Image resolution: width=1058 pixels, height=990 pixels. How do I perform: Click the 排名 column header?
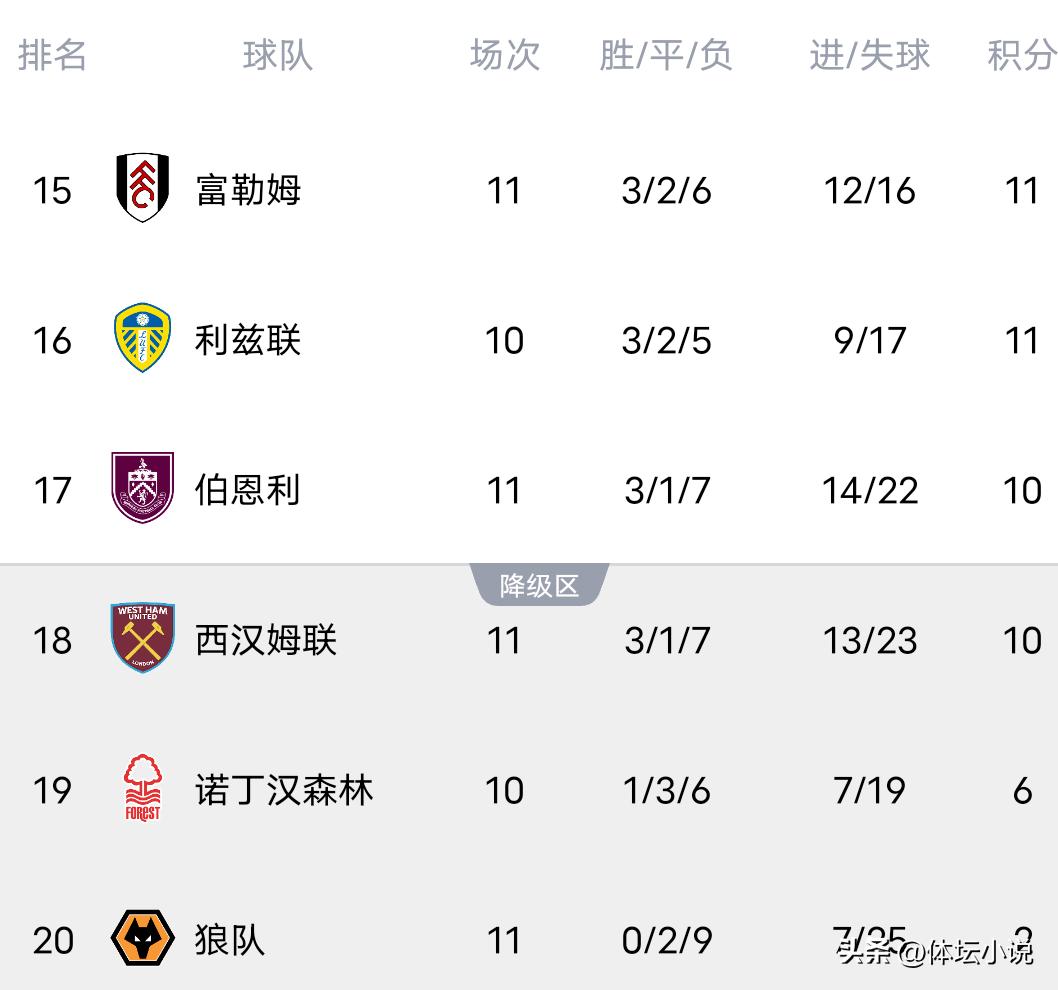53,55
